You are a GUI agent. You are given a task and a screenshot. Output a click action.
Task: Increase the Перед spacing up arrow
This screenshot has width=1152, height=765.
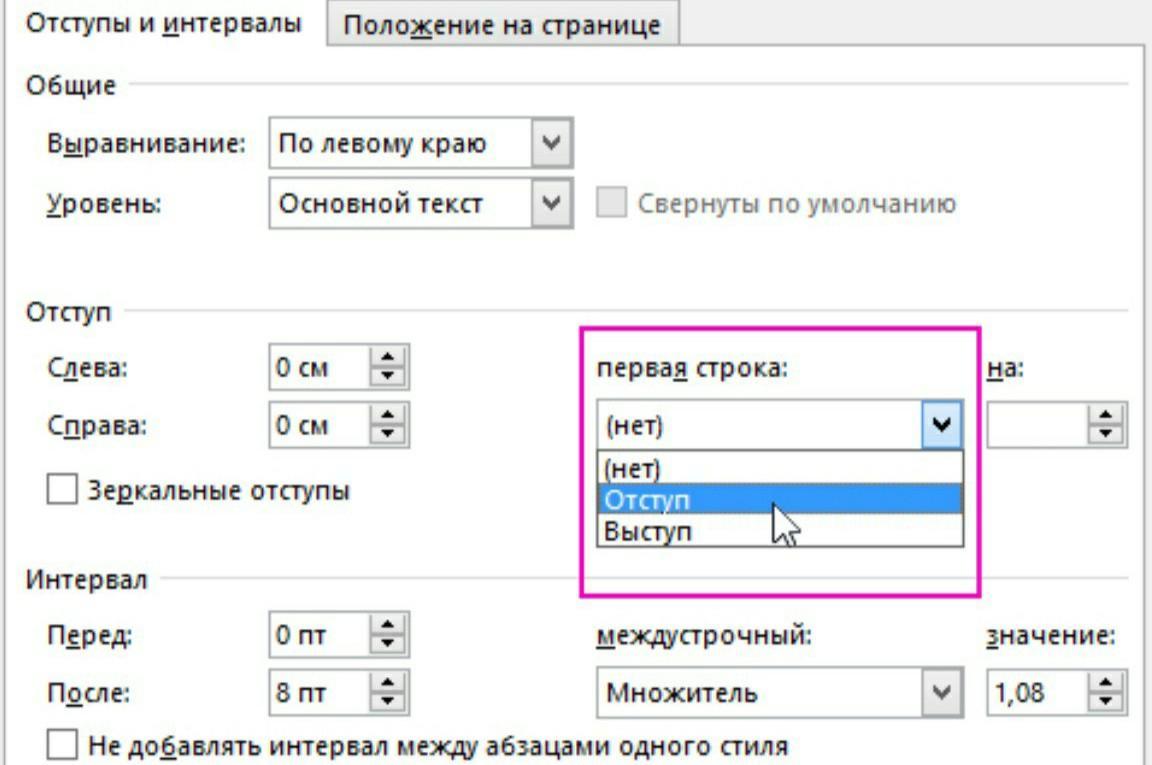coord(387,624)
